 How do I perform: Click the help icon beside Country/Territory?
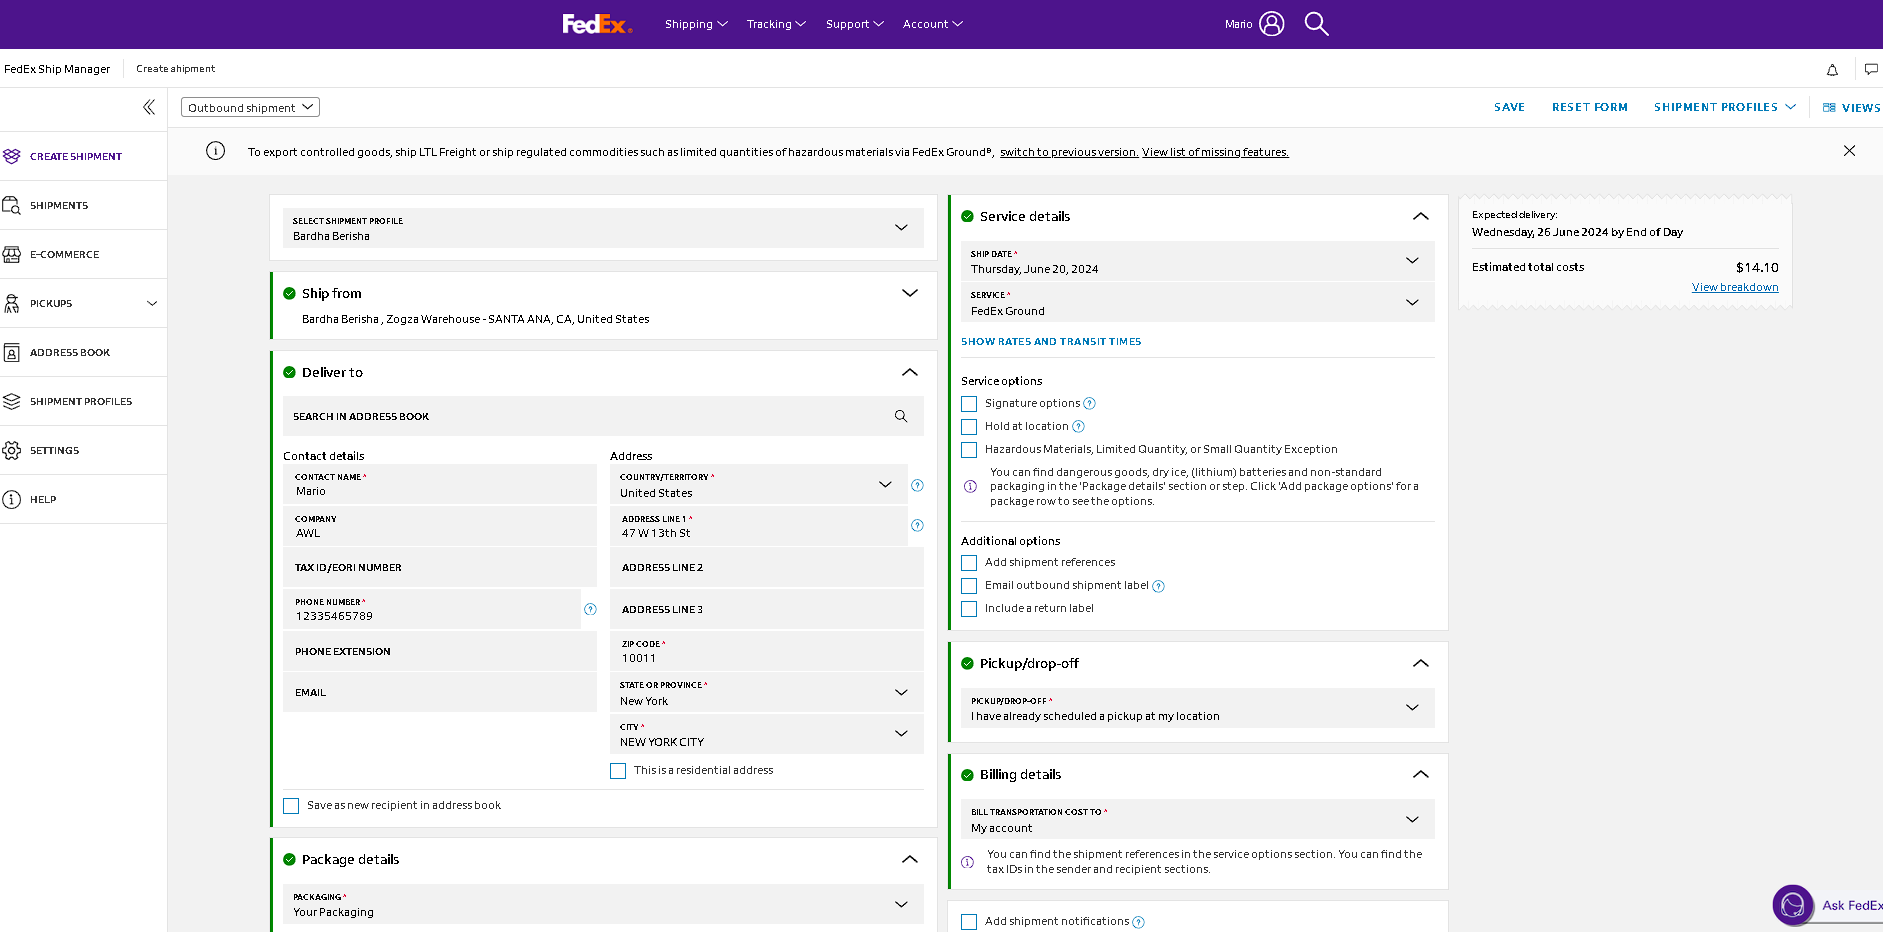[917, 485]
